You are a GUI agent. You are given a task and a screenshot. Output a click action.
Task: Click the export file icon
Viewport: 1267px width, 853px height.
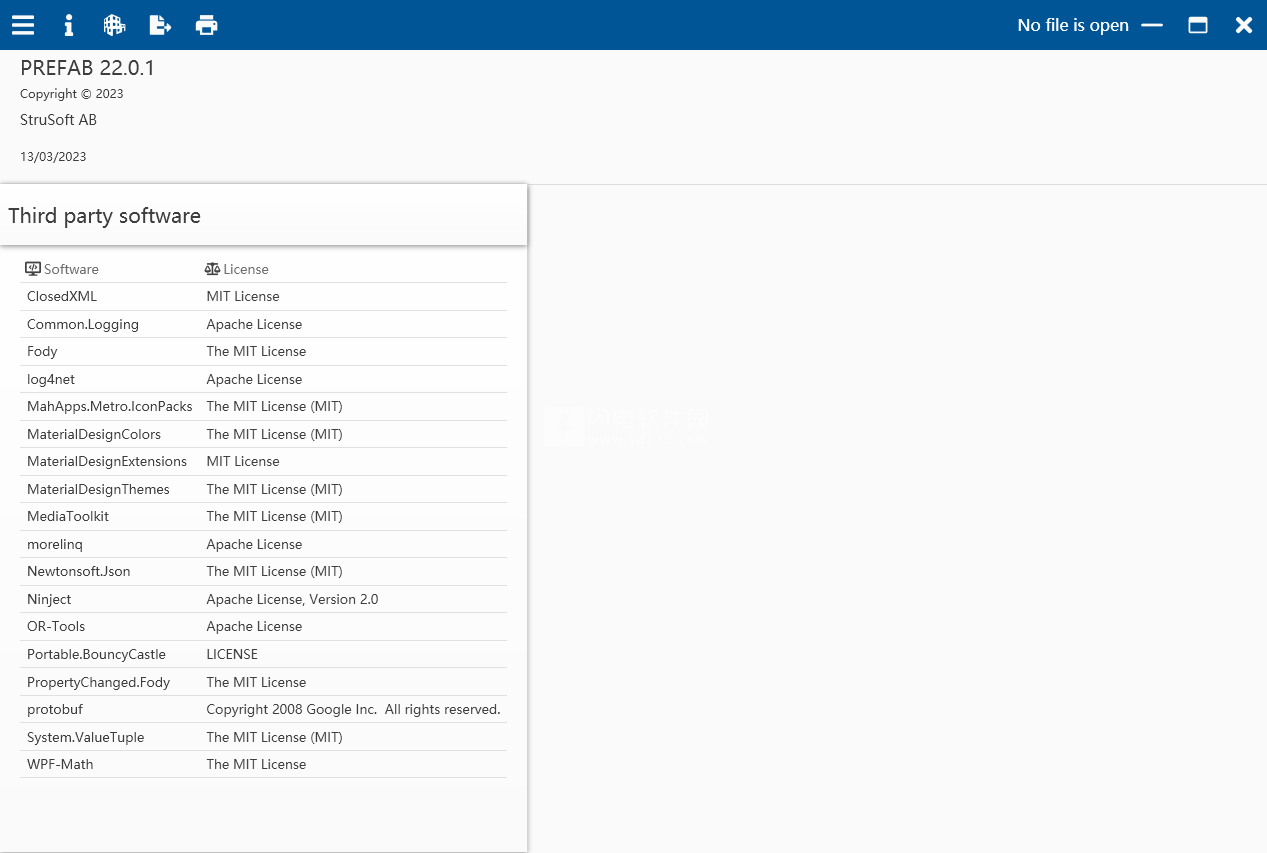pos(160,25)
